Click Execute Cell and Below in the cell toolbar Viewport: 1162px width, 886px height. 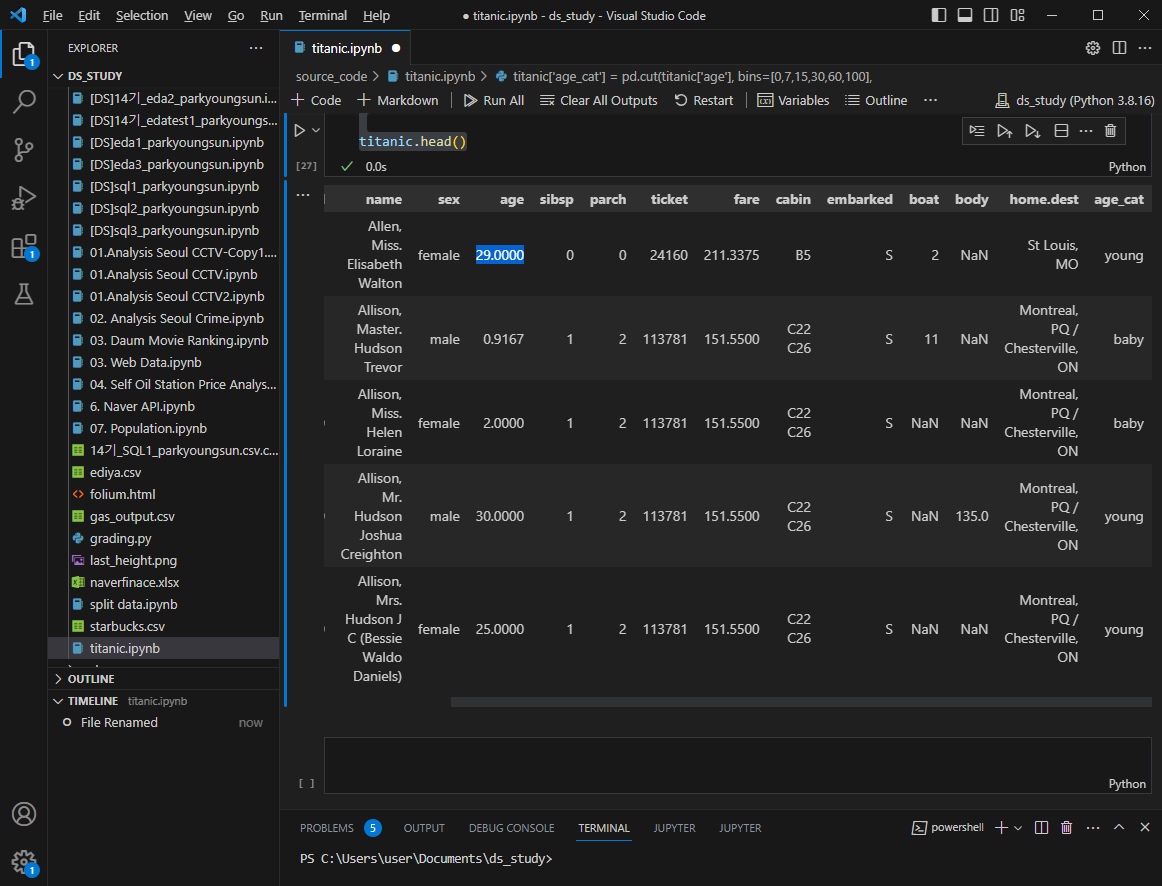tap(1032, 131)
